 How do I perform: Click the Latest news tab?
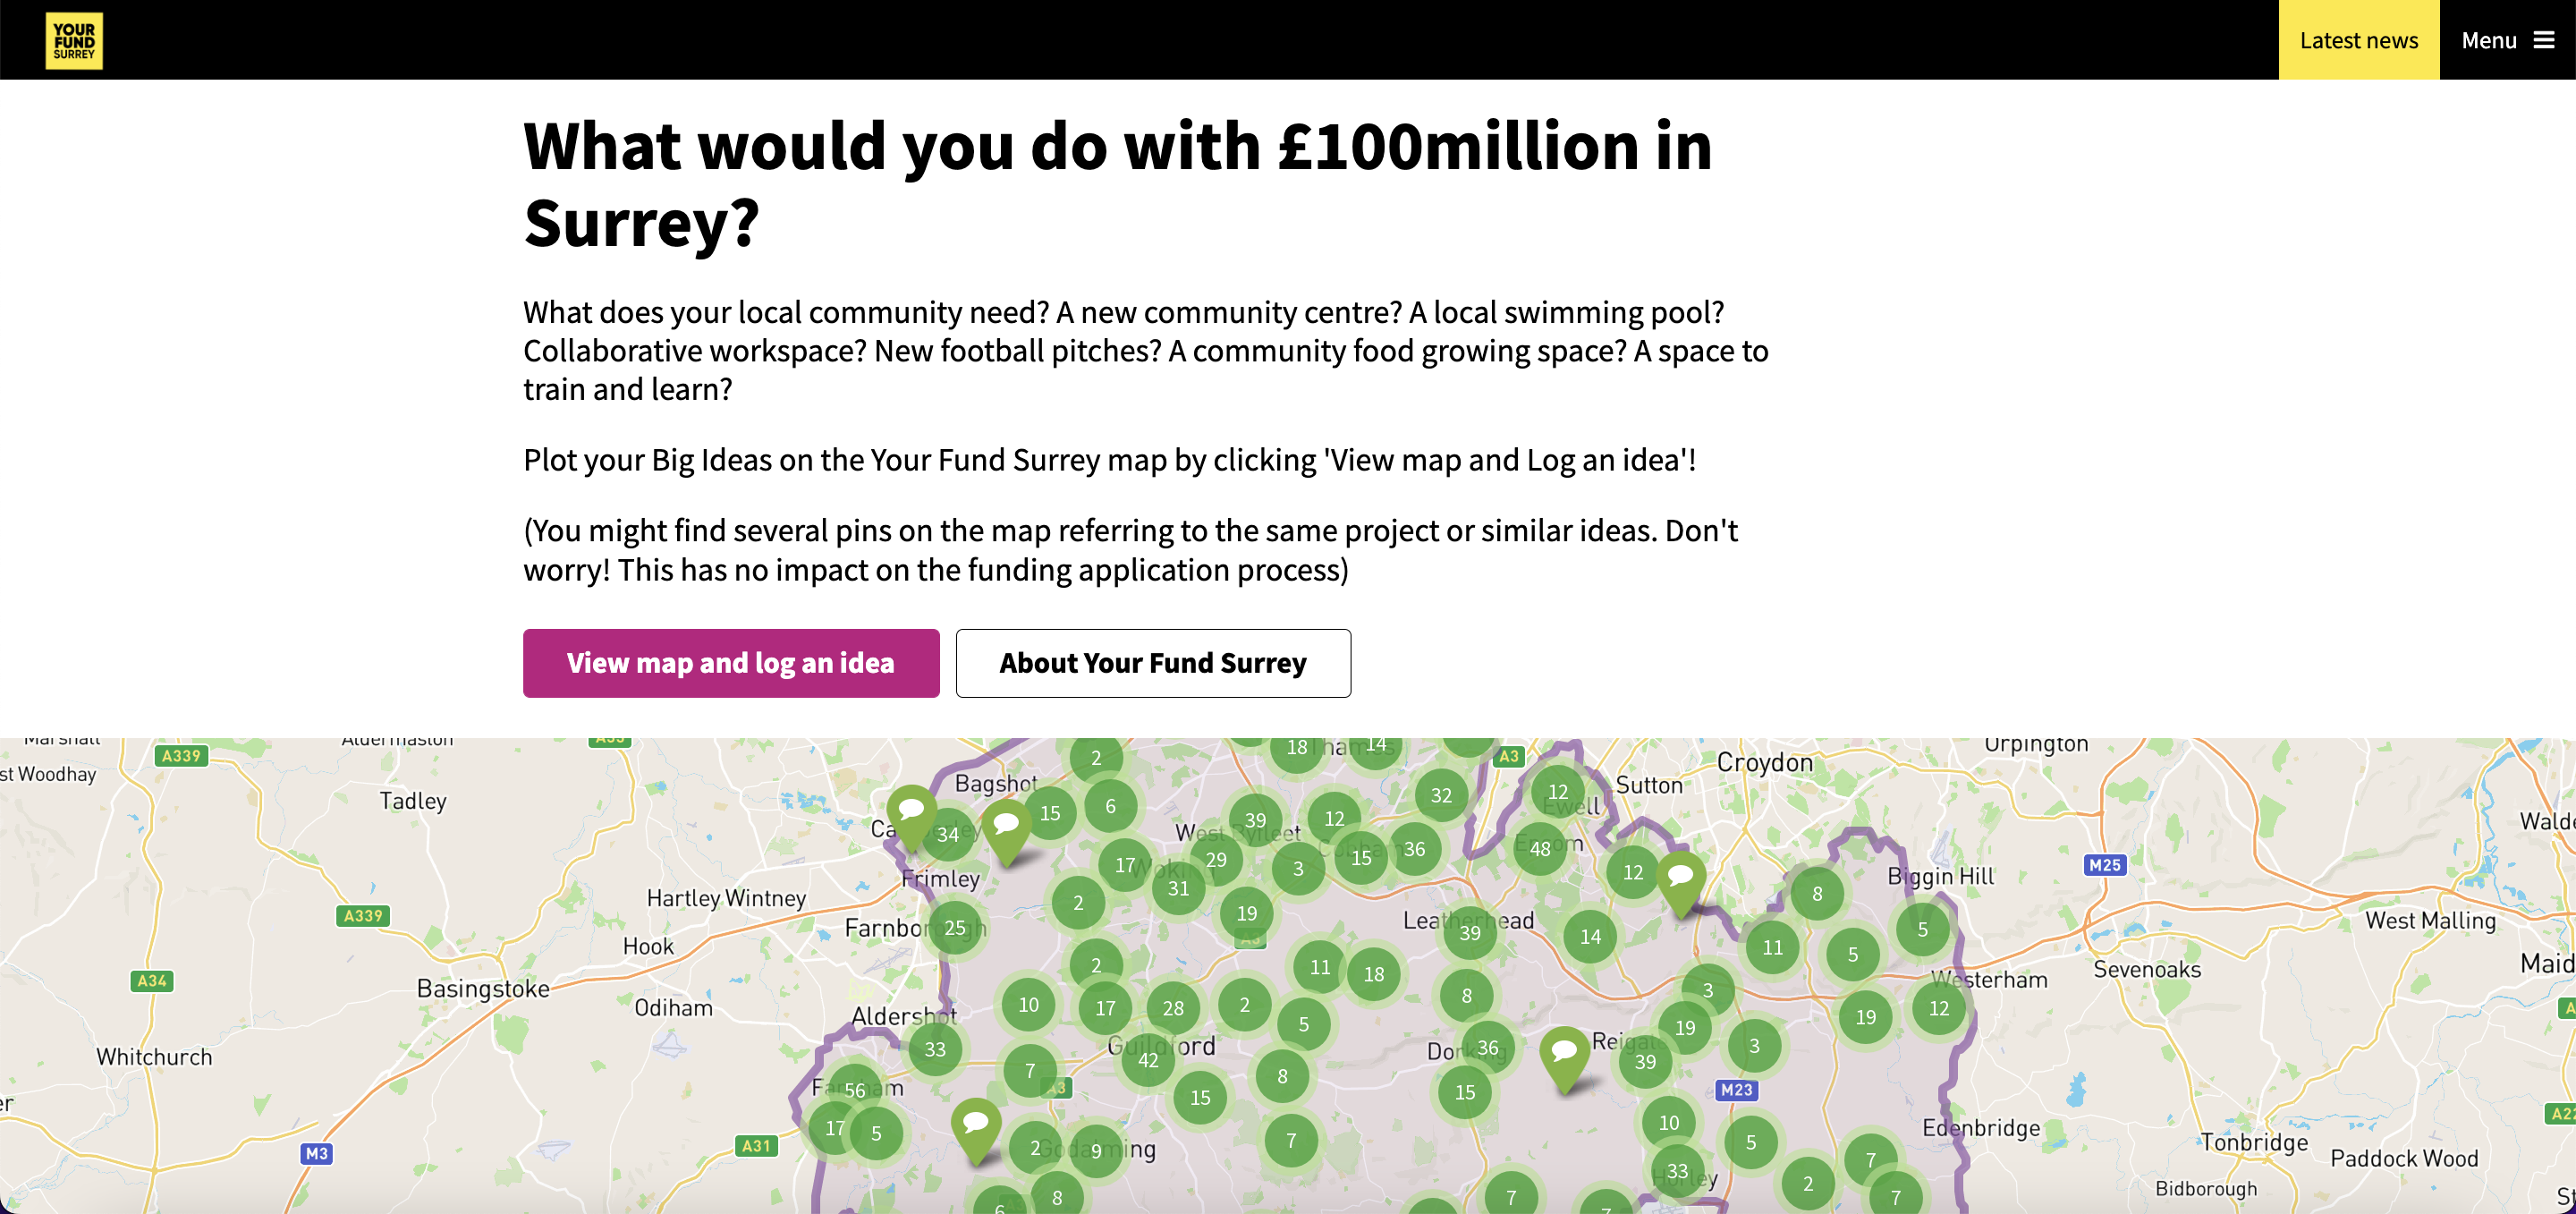pyautogui.click(x=2358, y=40)
